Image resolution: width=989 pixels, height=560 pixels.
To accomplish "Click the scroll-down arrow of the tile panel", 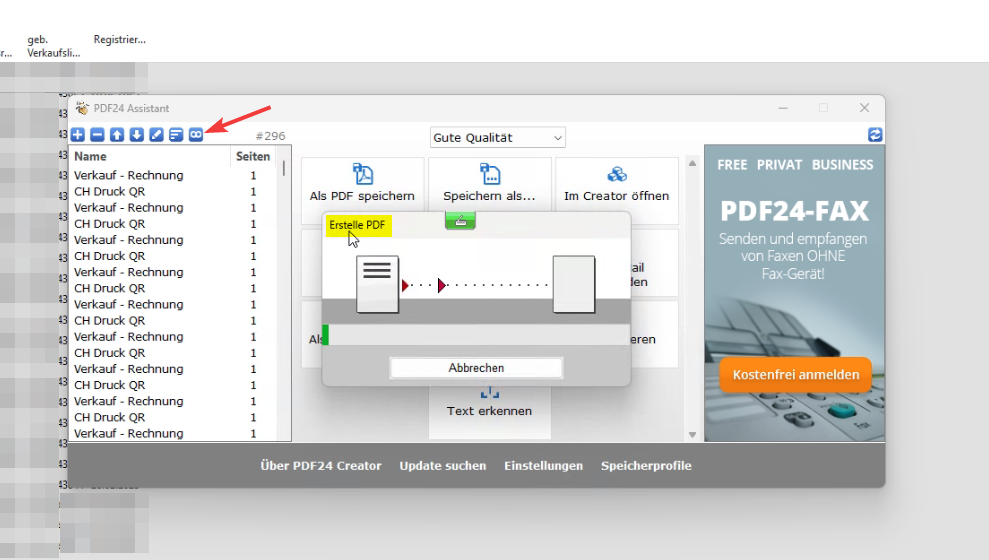I will pyautogui.click(x=691, y=434).
